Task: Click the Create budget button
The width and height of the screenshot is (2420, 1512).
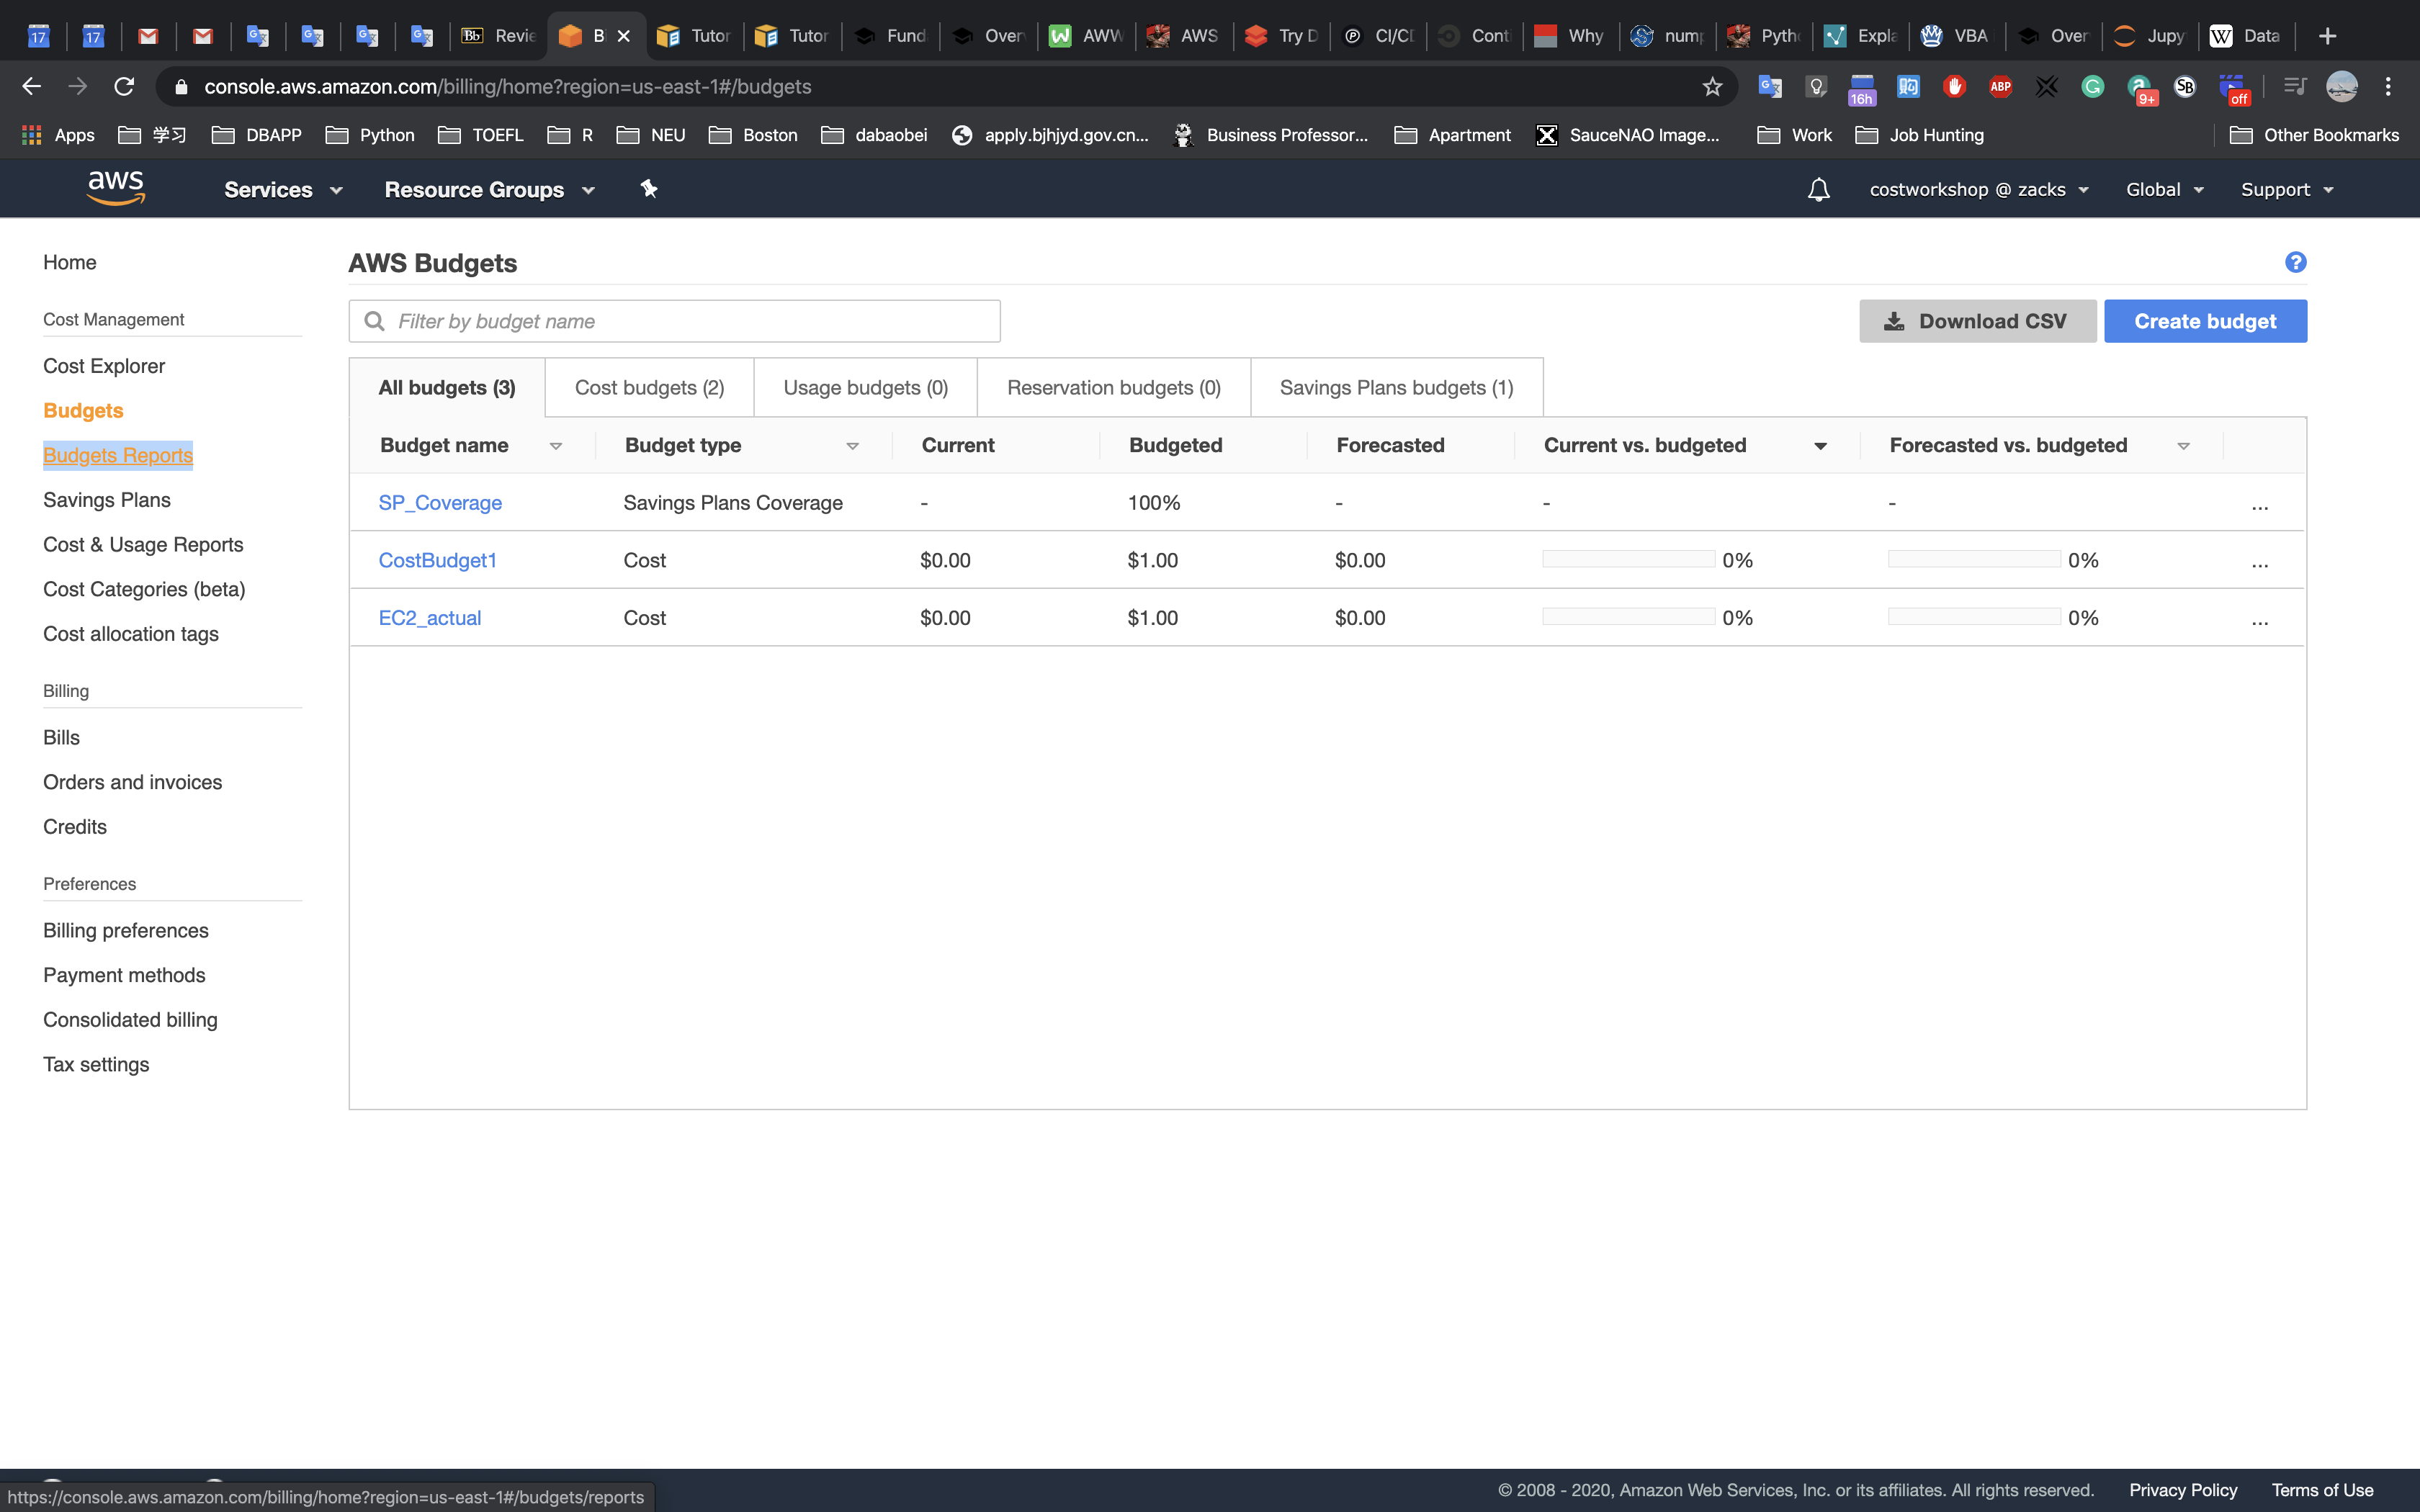Action: point(2204,321)
